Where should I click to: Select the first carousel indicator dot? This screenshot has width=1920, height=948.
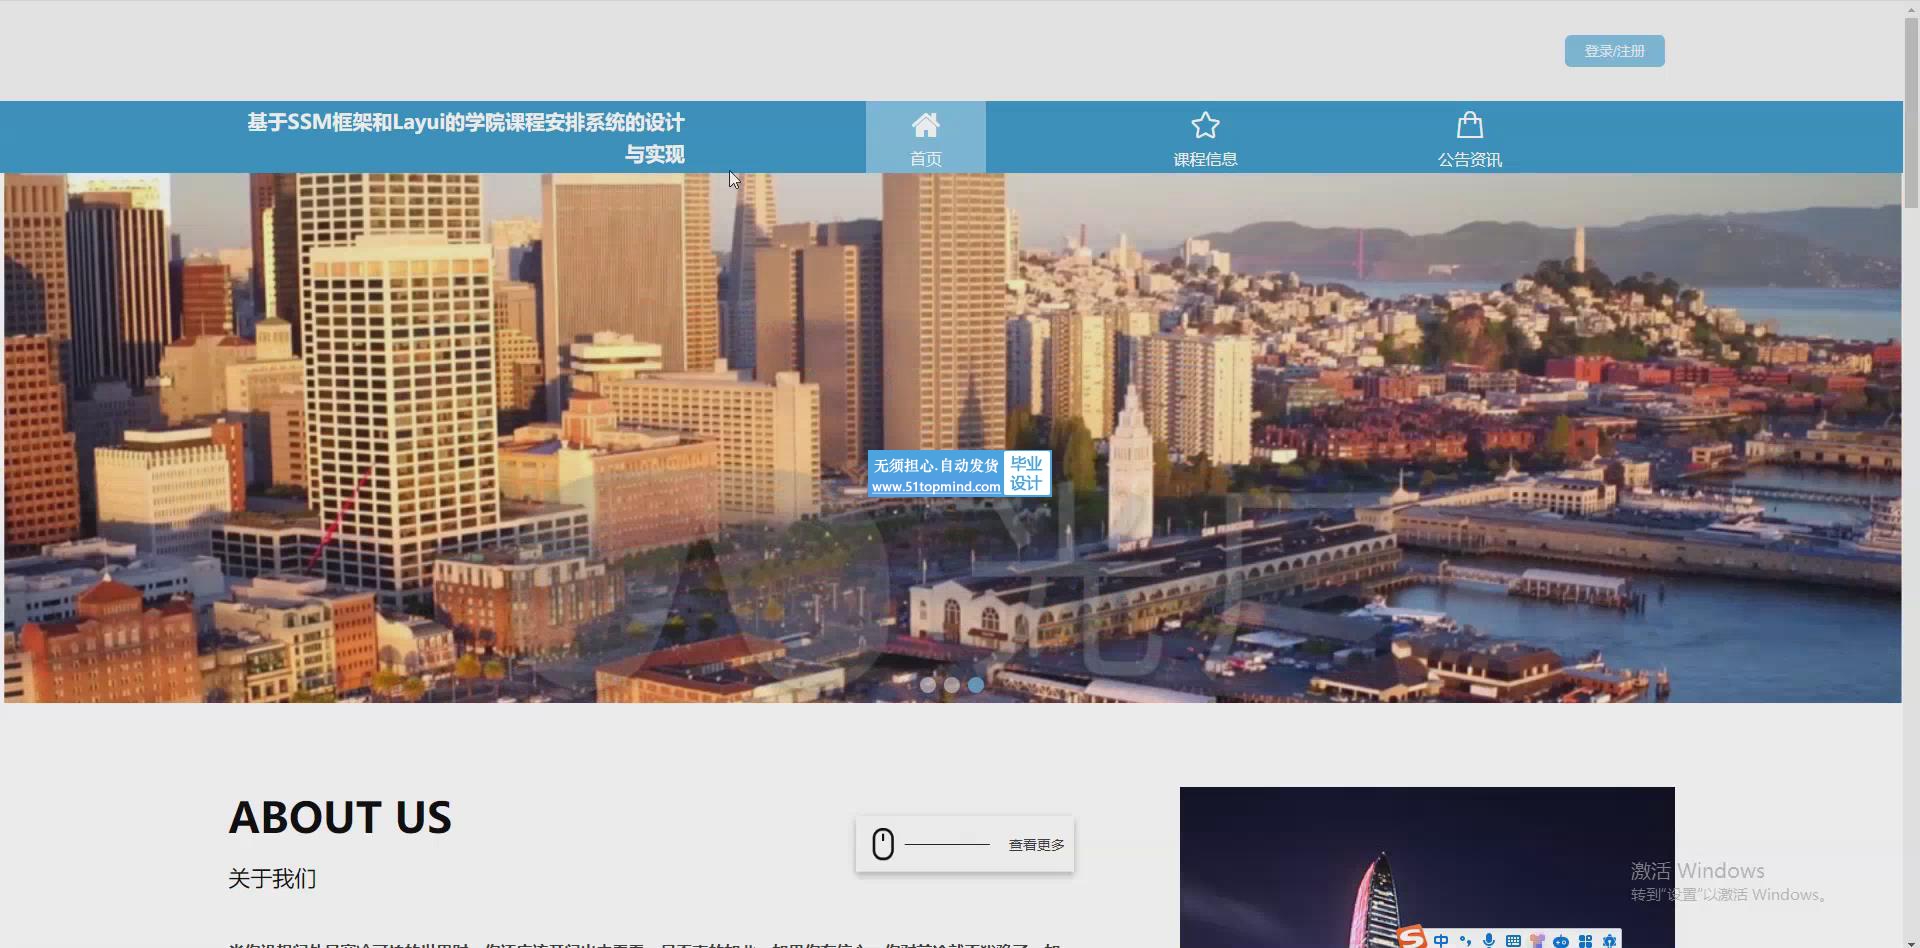(x=928, y=685)
